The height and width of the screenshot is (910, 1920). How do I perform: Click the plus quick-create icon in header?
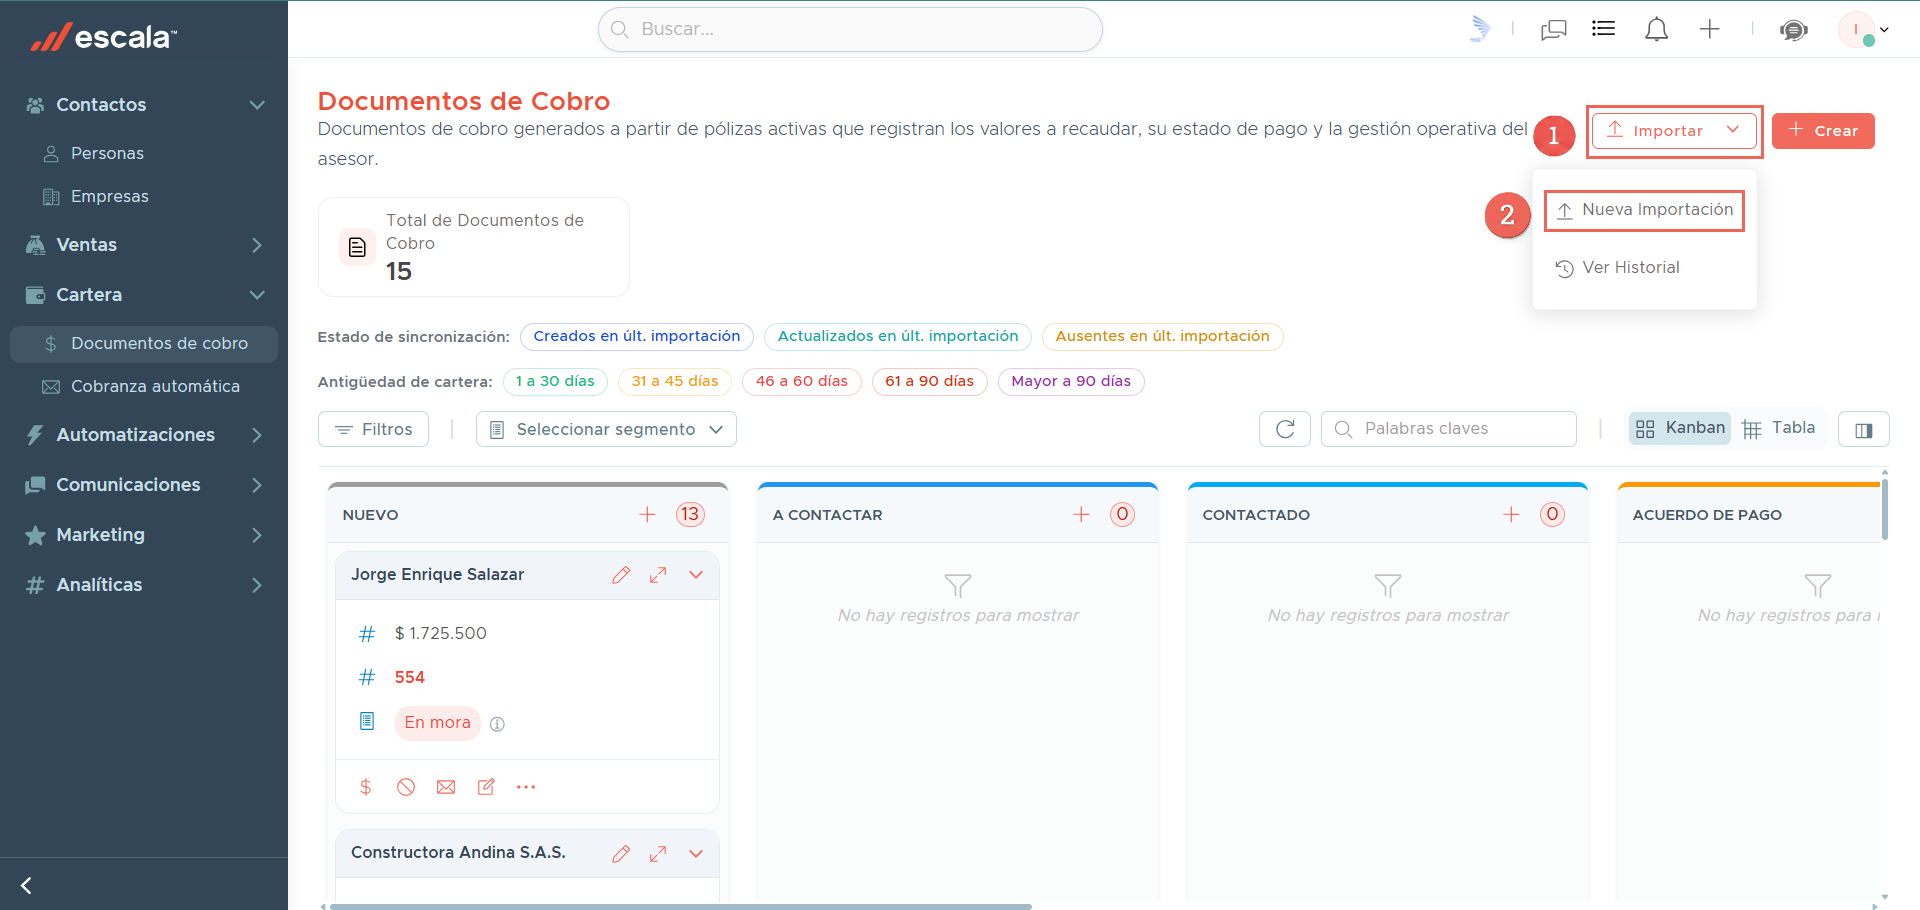click(x=1709, y=29)
